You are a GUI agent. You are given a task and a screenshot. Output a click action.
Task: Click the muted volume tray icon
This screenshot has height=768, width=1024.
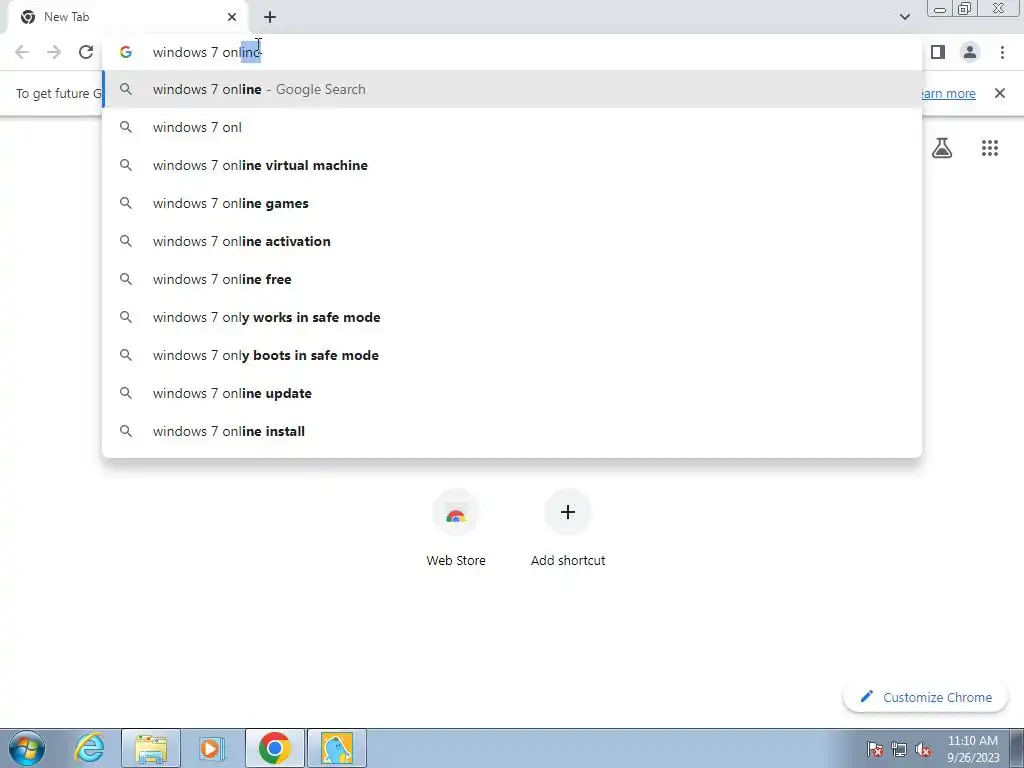(x=923, y=749)
